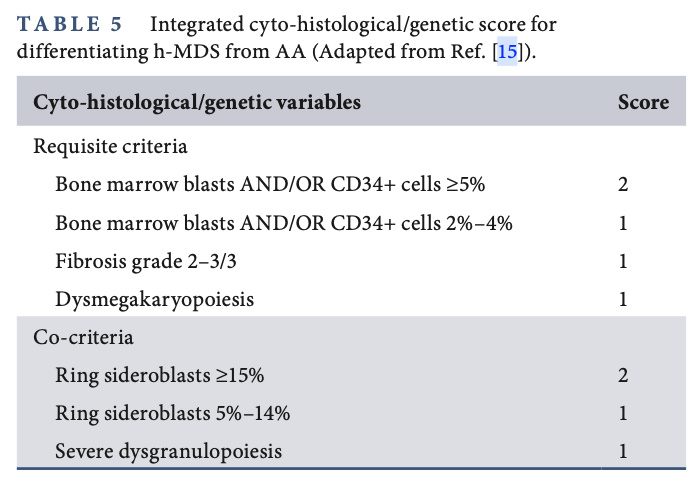Select the score for Severe dysgranulopoiesis row
Viewport: 696px width, 482px height.
(x=623, y=451)
